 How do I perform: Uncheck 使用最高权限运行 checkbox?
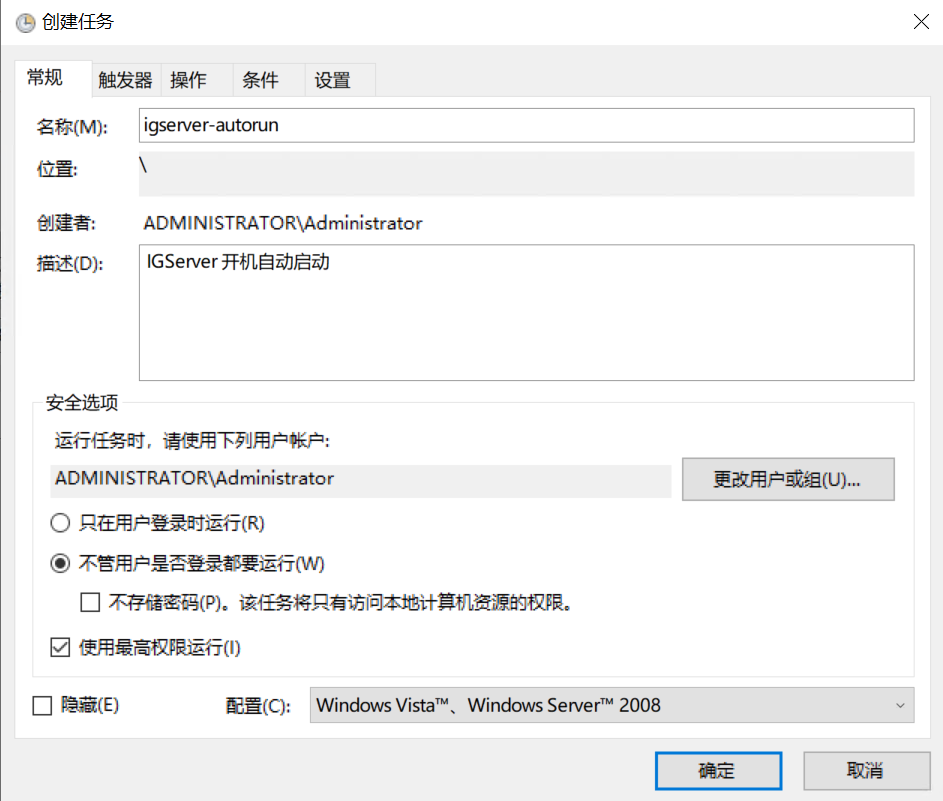pos(60,648)
